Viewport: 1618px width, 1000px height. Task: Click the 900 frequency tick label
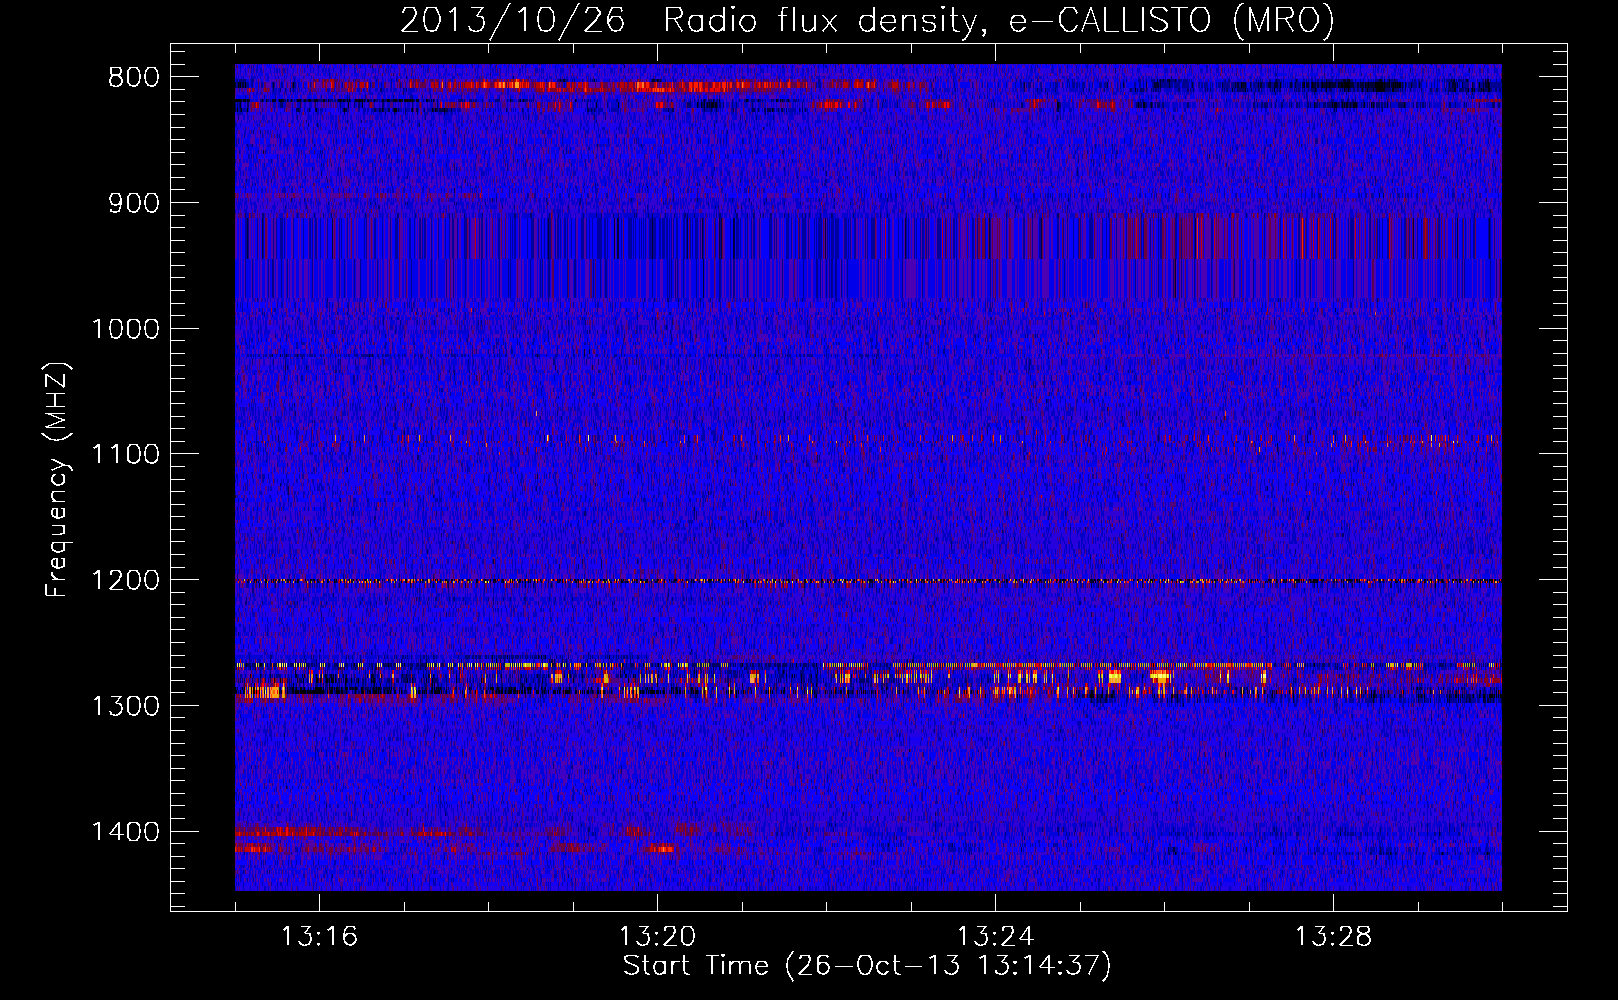[134, 203]
